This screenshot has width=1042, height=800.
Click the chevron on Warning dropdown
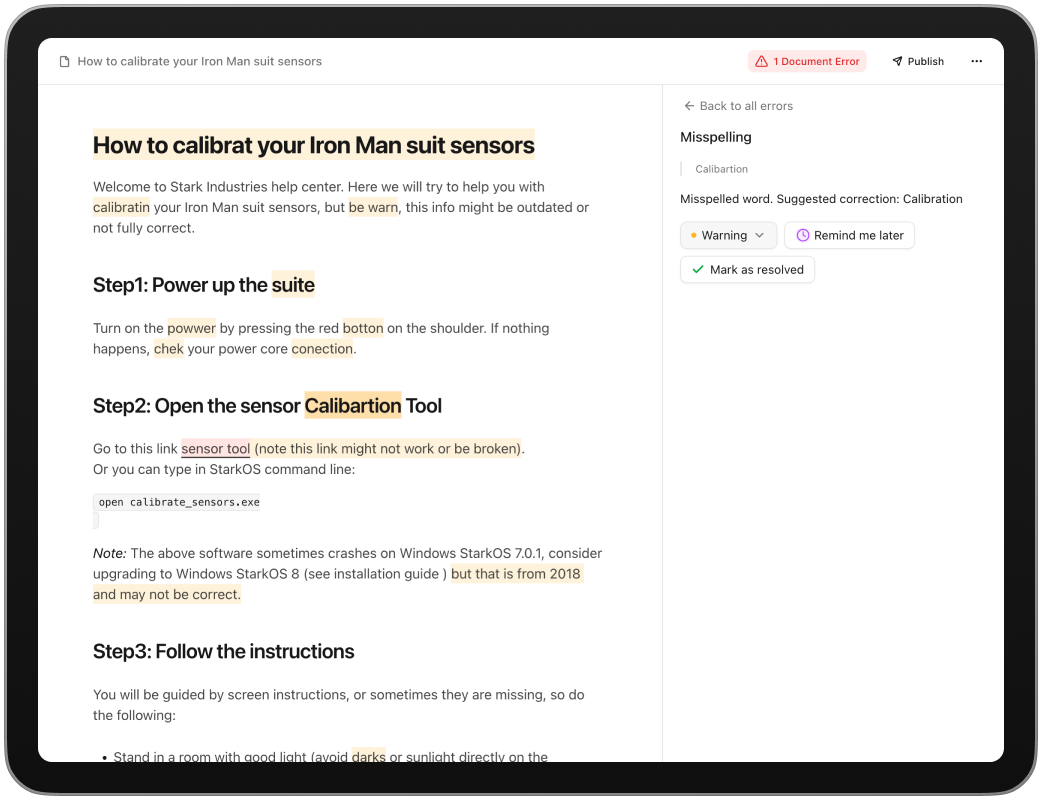tap(760, 235)
